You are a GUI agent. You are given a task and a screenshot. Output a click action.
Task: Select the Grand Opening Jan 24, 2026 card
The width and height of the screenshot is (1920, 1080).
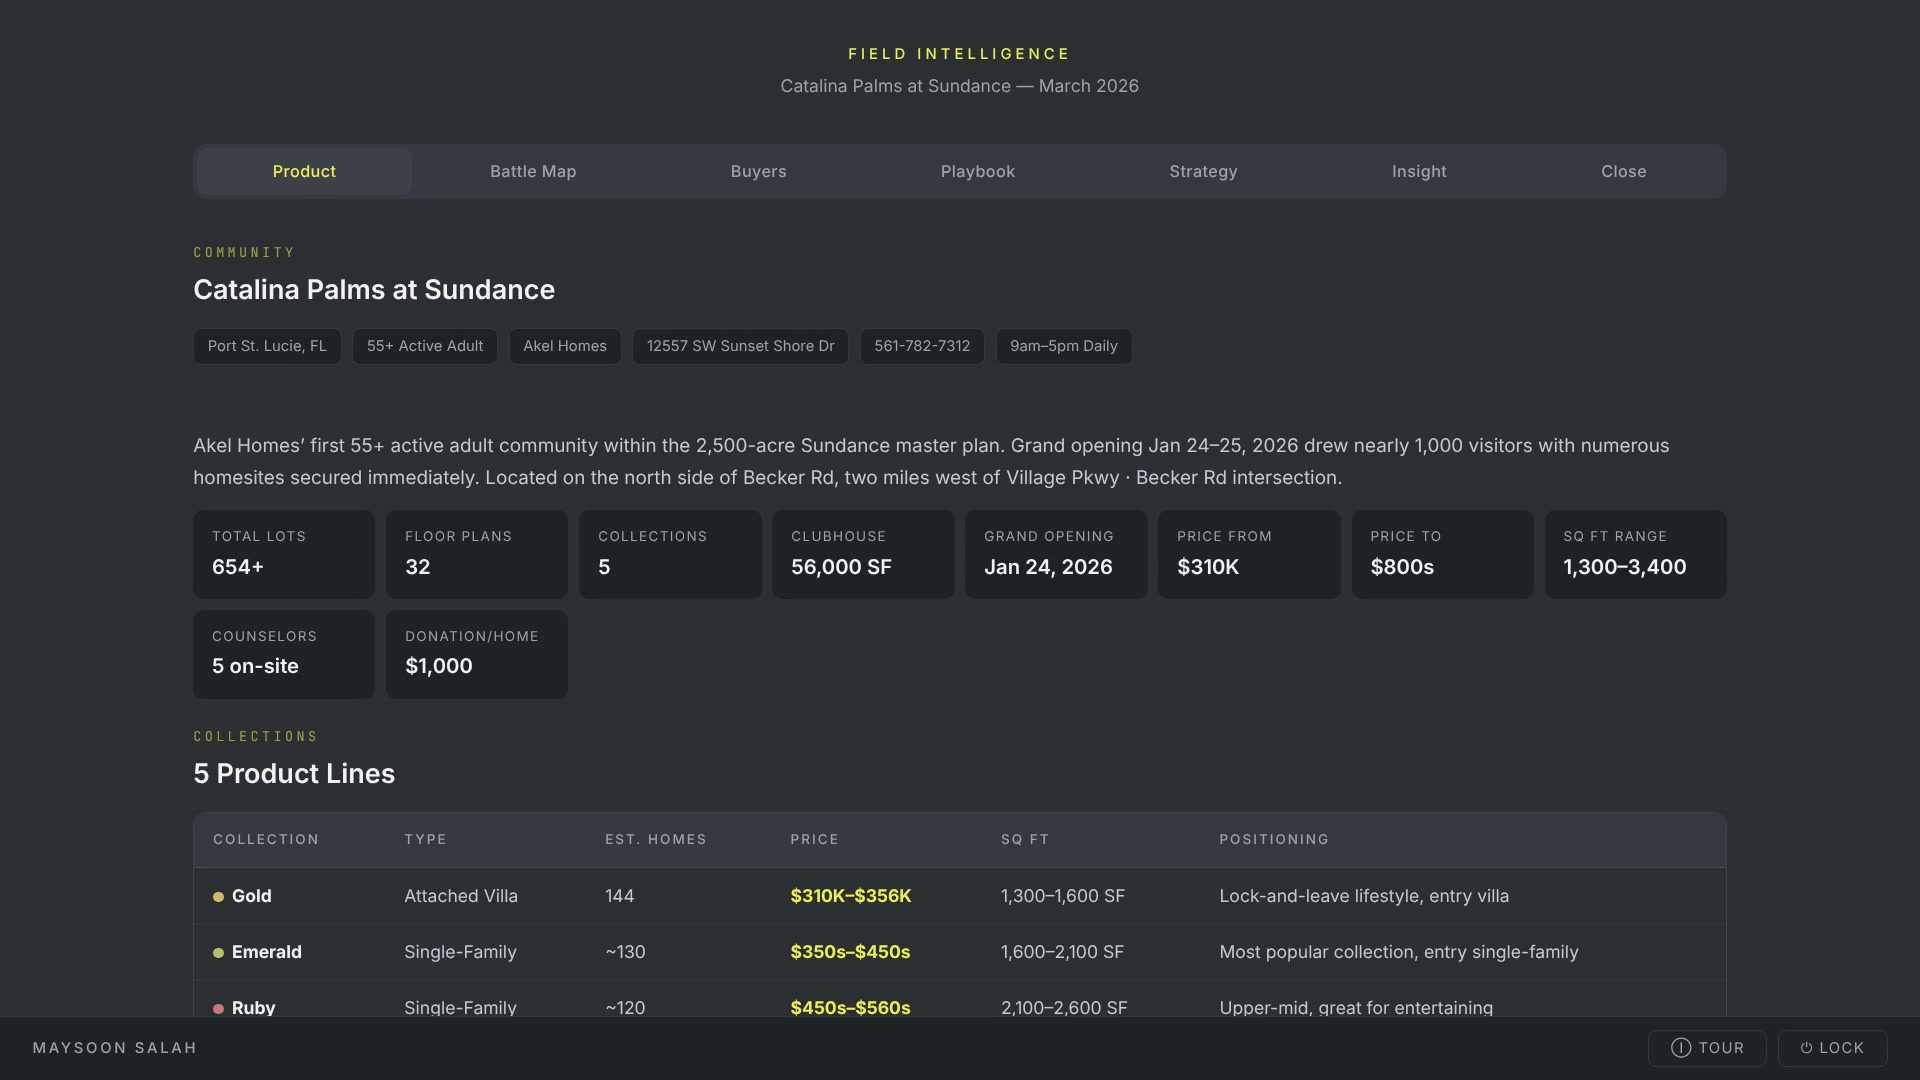[x=1056, y=554]
